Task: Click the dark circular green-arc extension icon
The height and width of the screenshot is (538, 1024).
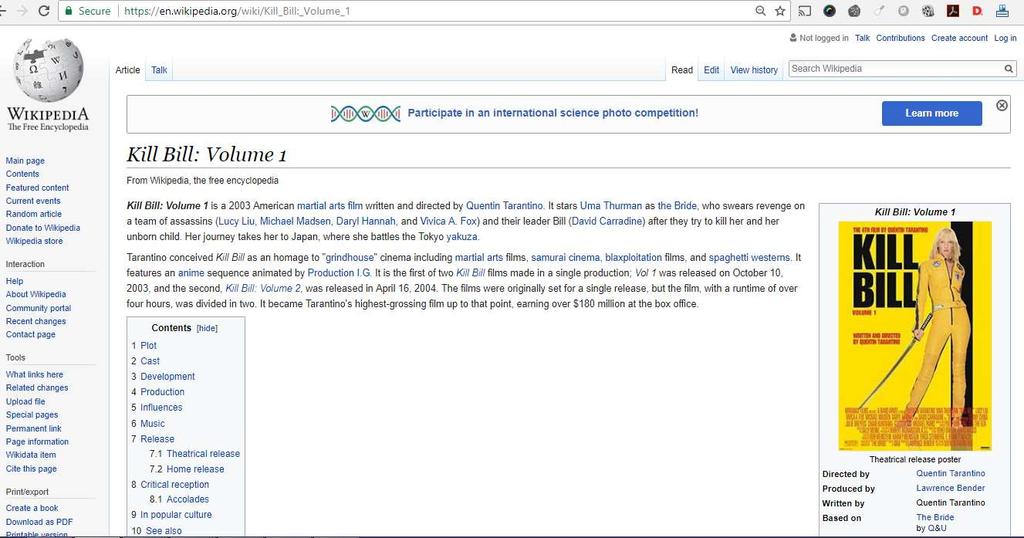Action: [829, 10]
